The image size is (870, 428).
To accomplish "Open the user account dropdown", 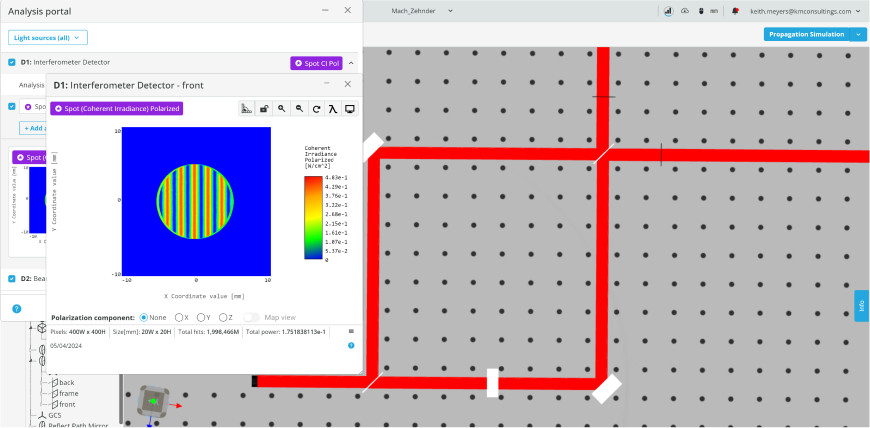I will click(x=807, y=11).
